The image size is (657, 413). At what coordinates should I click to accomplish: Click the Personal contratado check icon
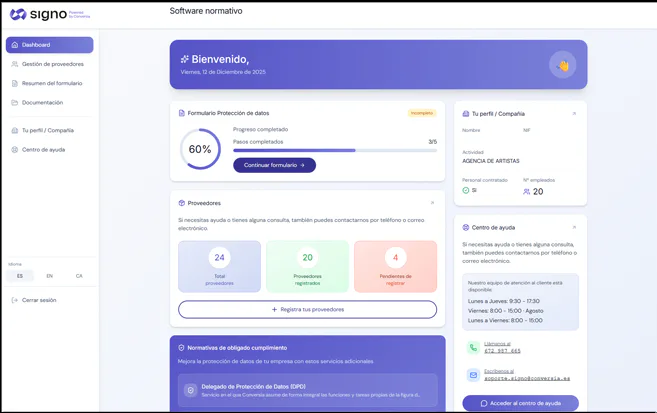pos(466,191)
